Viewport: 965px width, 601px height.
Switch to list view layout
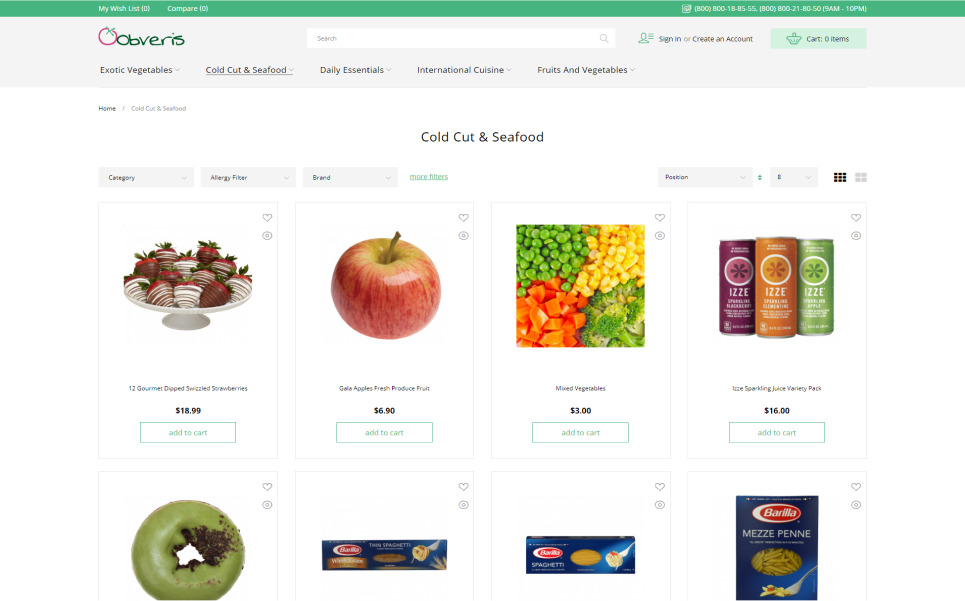(x=861, y=177)
